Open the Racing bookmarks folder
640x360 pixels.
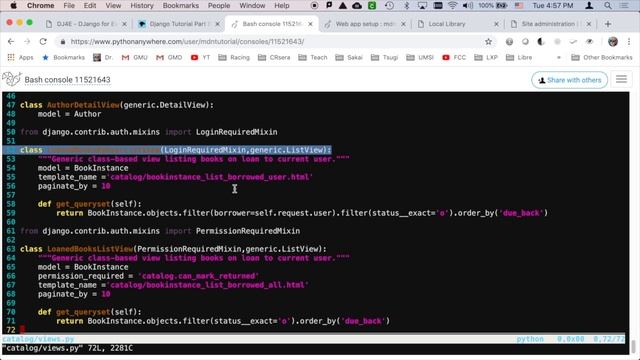(234, 58)
